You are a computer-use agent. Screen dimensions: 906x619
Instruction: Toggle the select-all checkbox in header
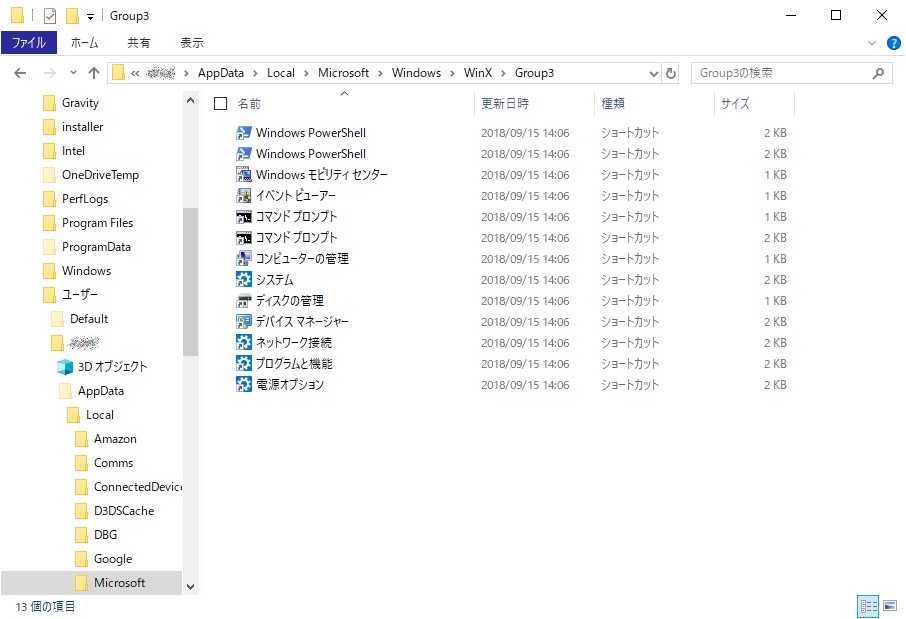pyautogui.click(x=220, y=103)
